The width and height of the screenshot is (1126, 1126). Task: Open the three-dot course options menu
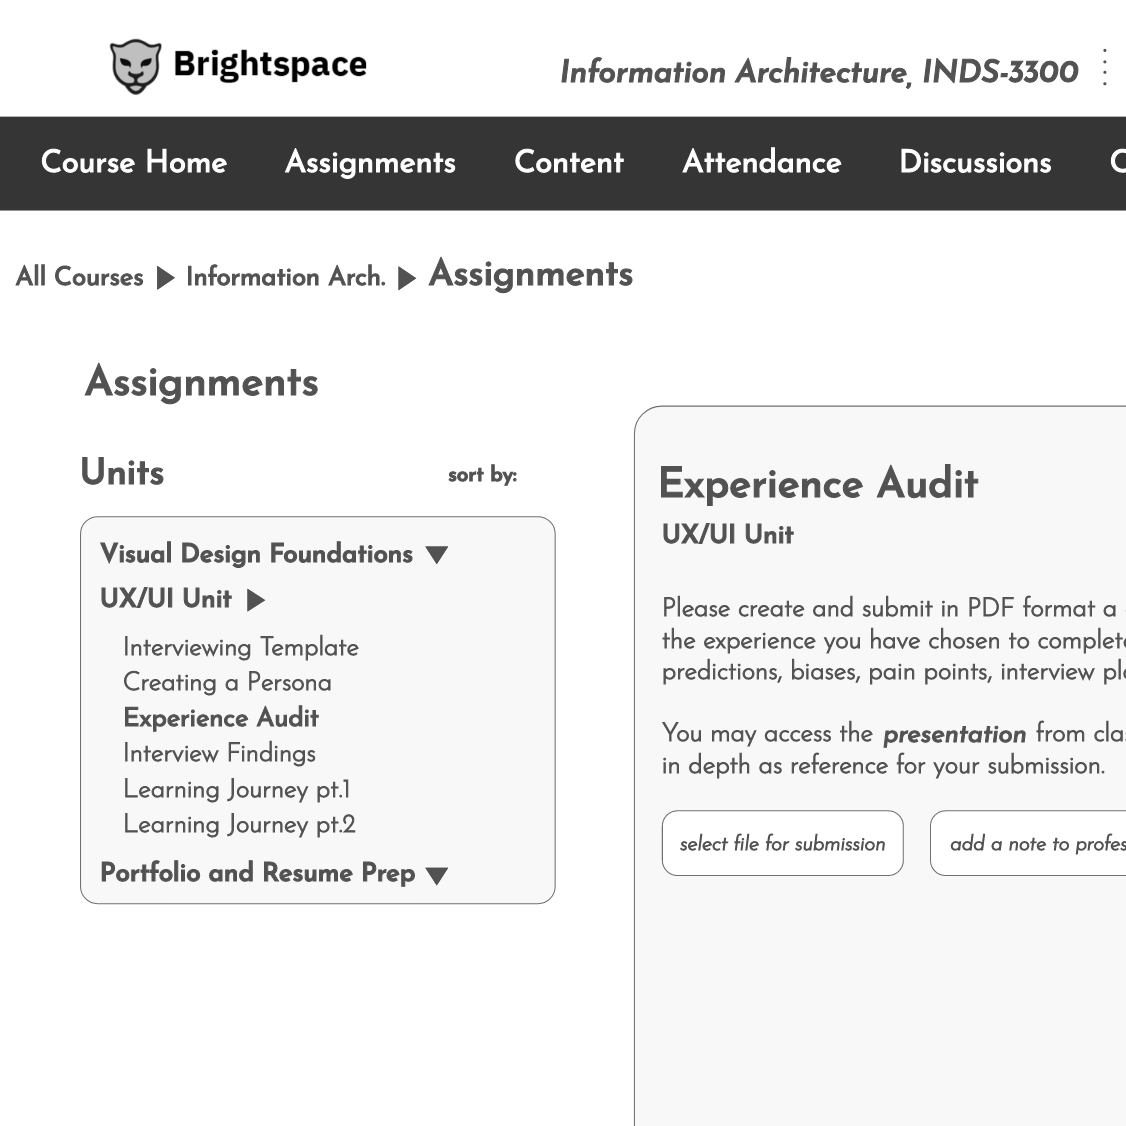coord(1104,68)
